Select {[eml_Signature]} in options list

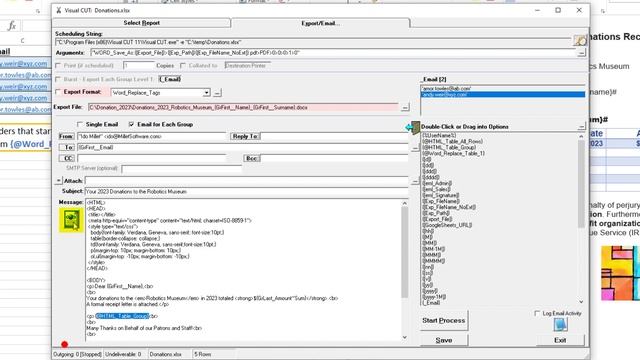(x=441, y=195)
